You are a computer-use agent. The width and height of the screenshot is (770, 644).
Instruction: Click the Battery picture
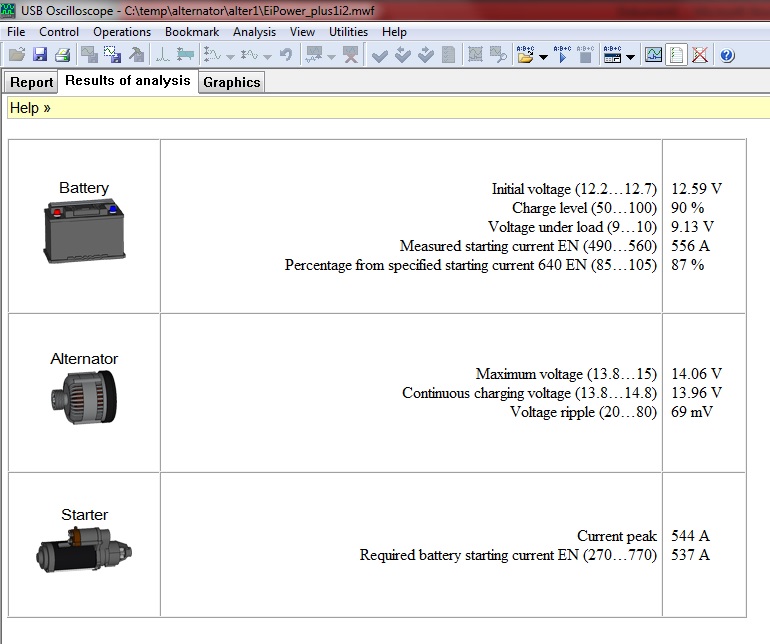pos(84,231)
